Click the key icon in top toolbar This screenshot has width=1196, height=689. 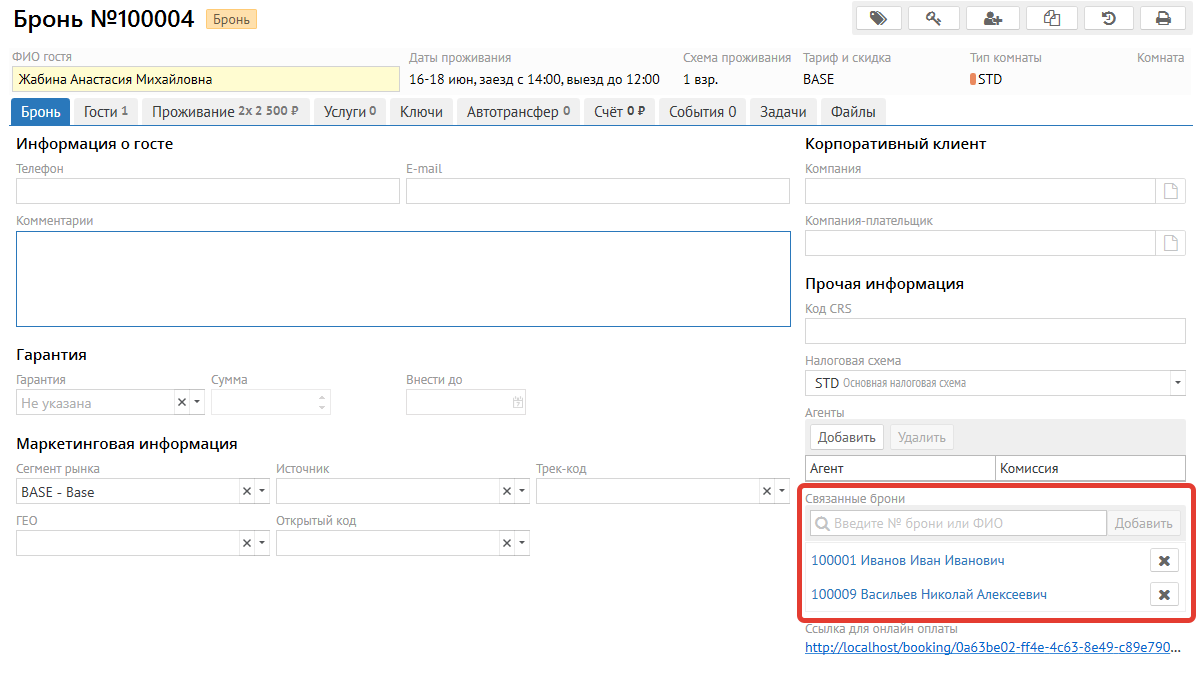coord(934,18)
